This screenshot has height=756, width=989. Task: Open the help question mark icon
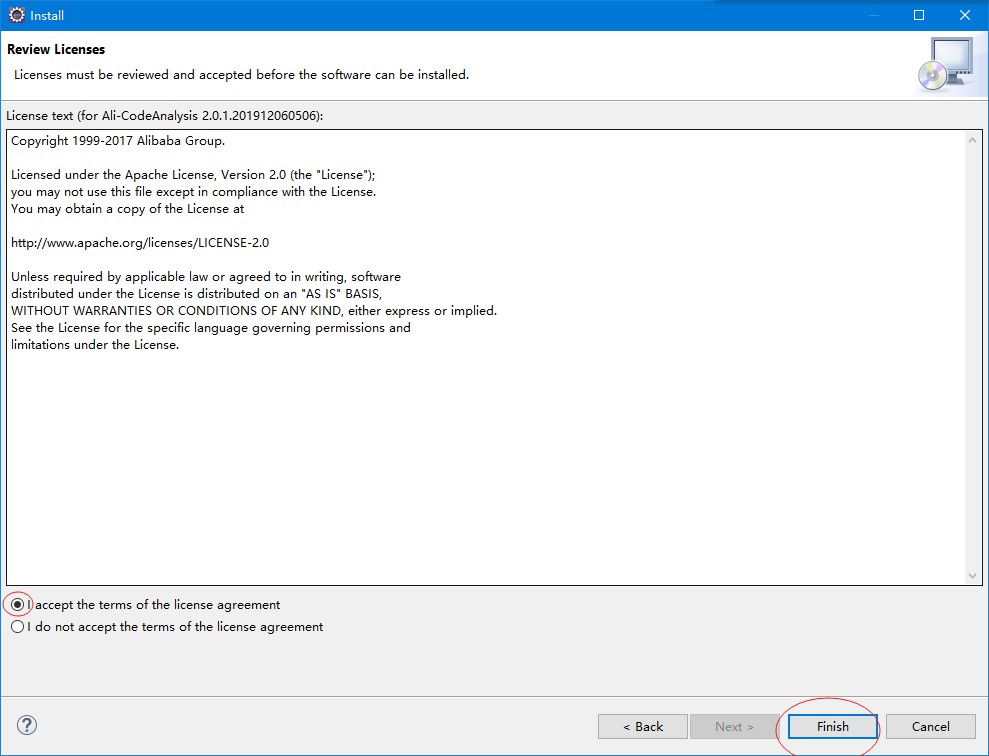26,725
